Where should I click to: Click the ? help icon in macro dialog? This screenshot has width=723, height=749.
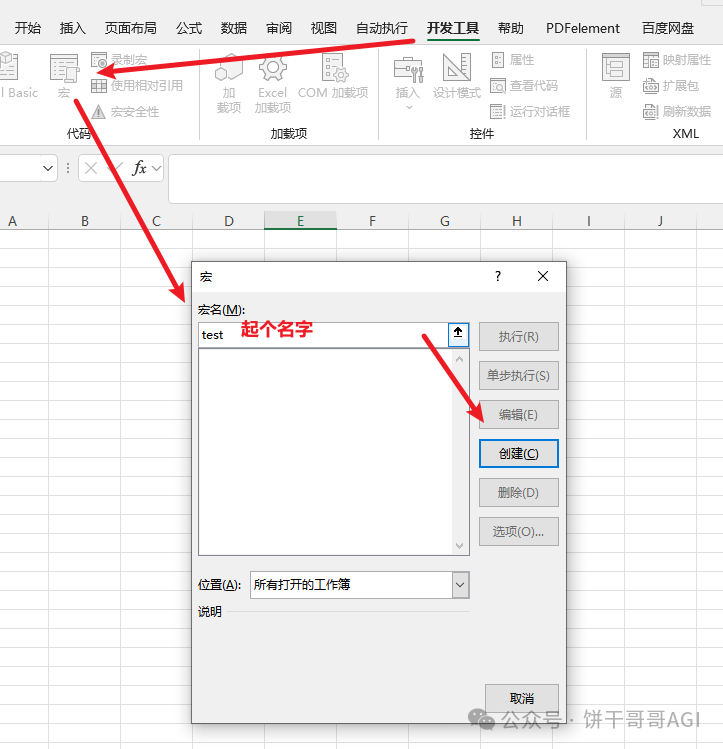click(x=498, y=276)
